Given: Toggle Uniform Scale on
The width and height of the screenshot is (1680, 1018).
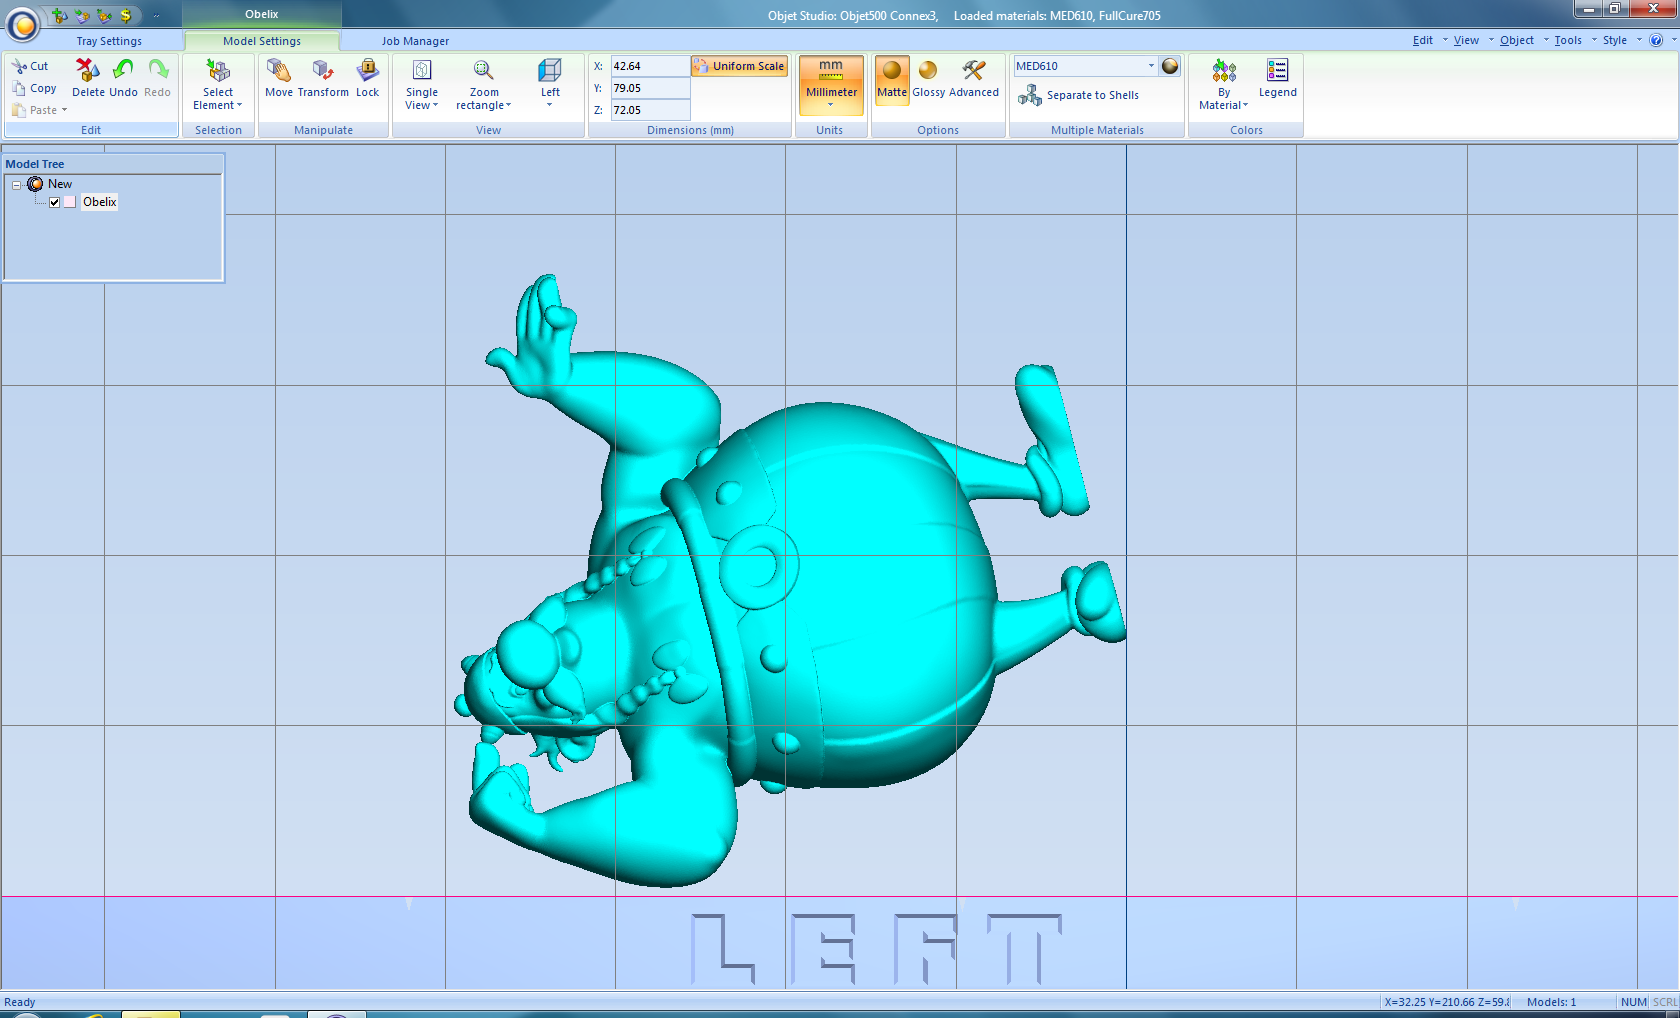Looking at the screenshot, I should click(x=739, y=66).
